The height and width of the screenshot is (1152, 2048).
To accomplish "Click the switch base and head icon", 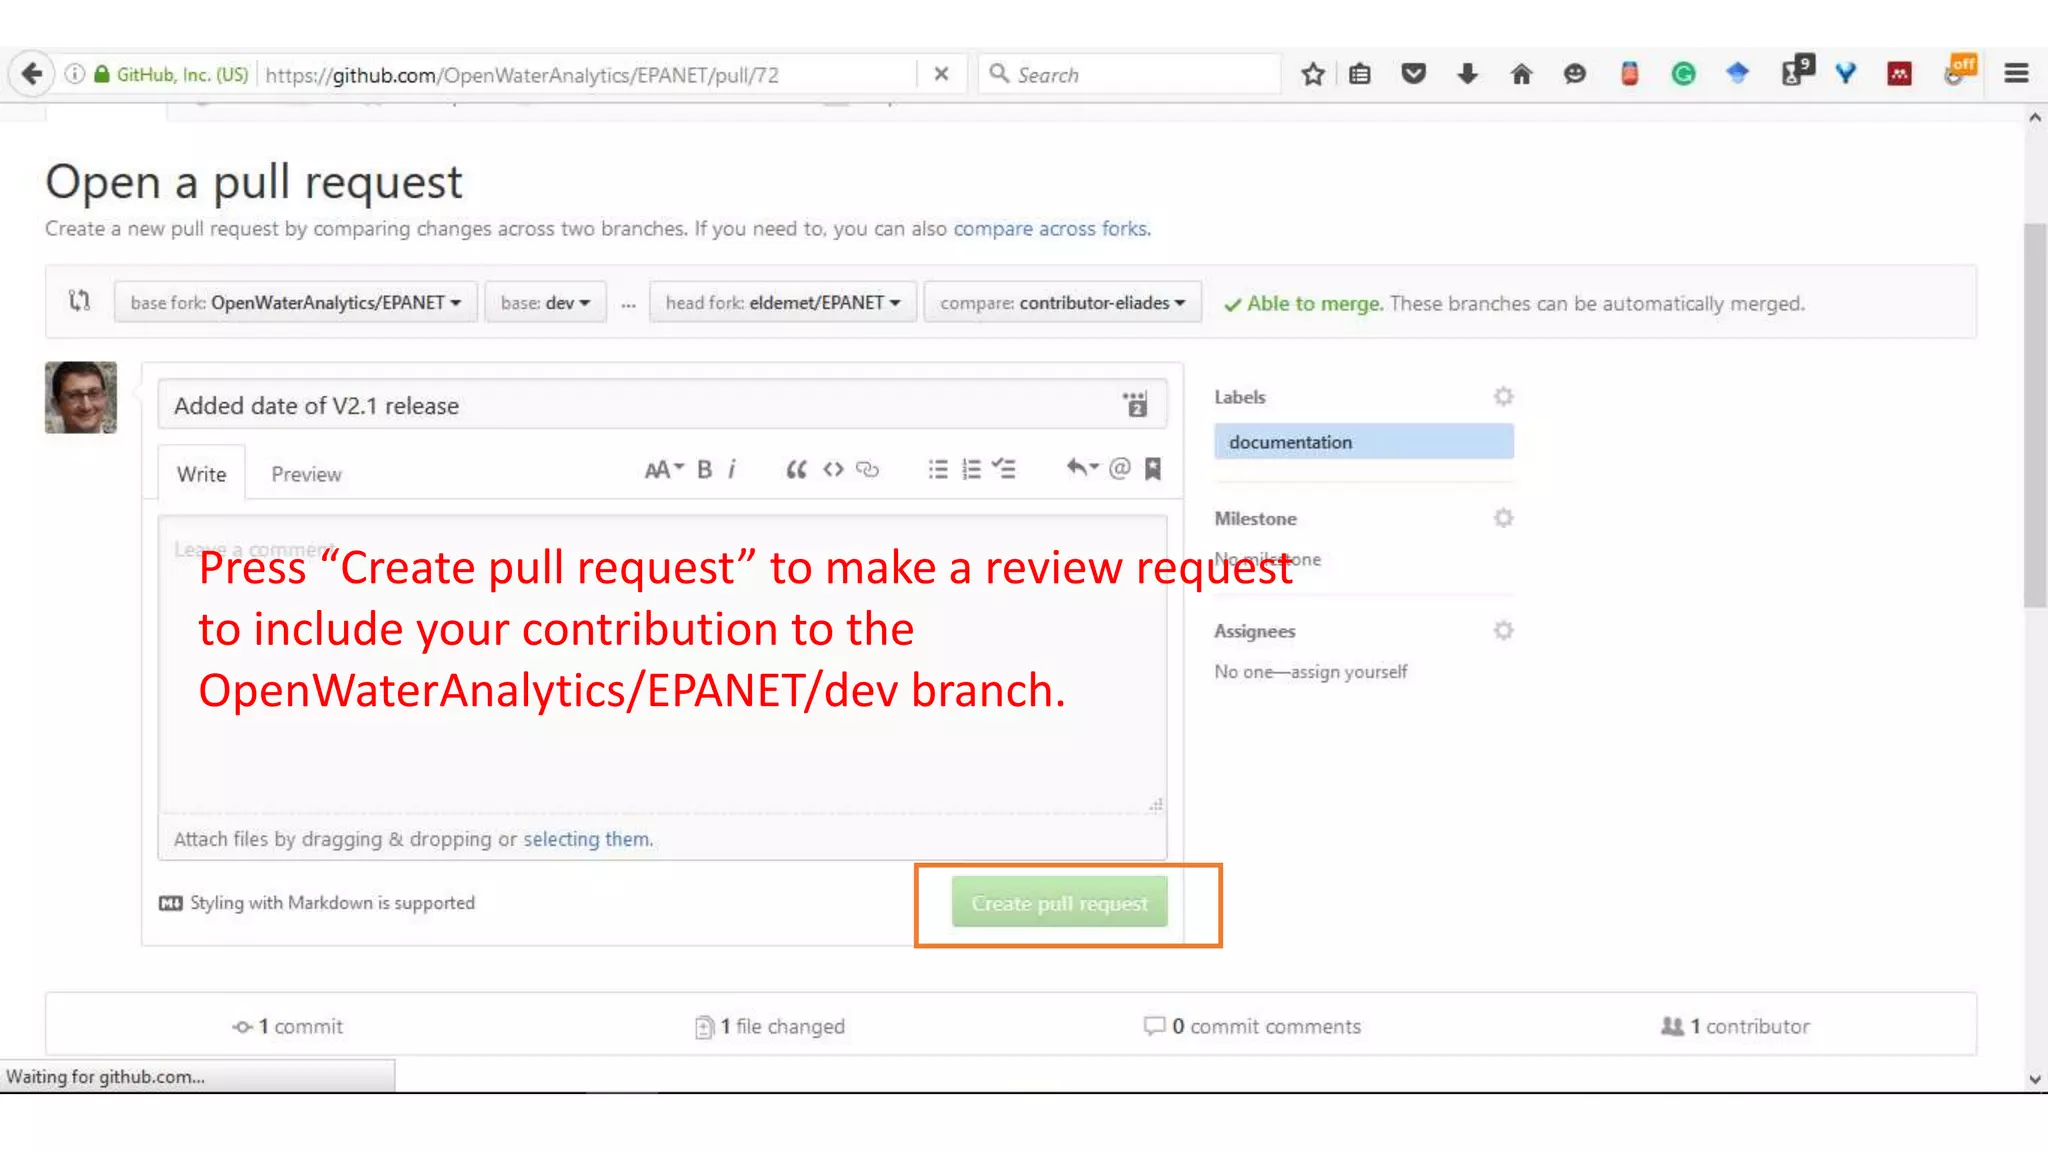I will (x=79, y=301).
